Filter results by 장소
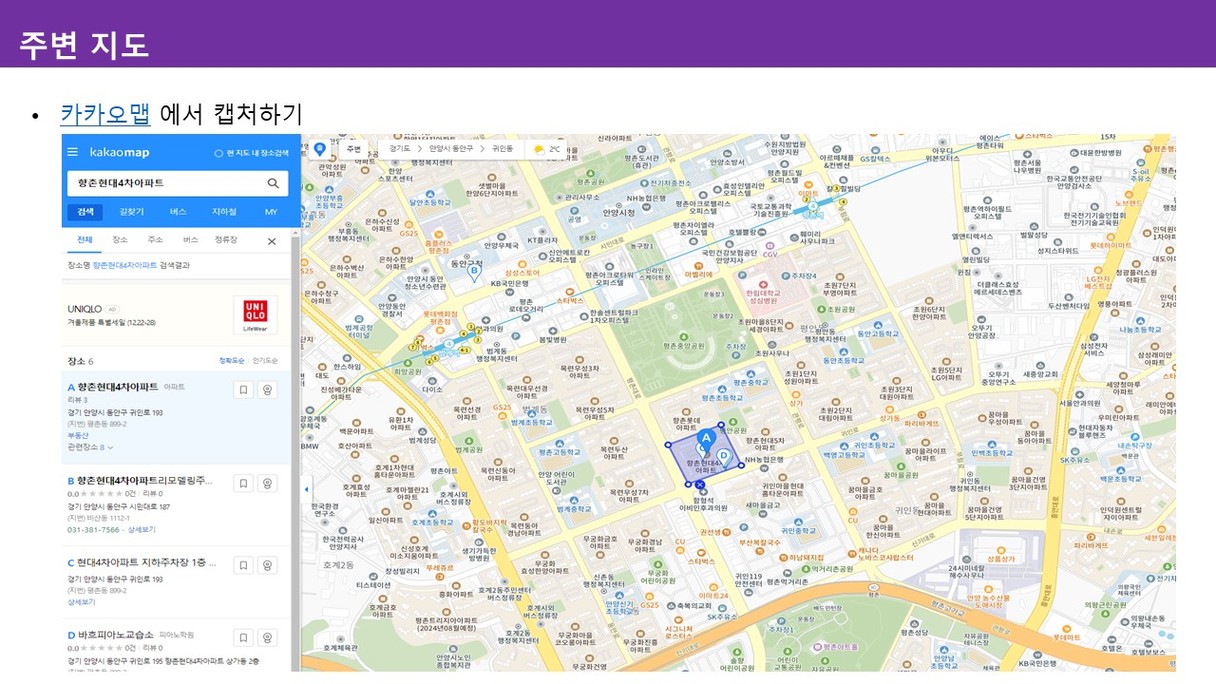Screen dimensions: 1216x684 pyautogui.click(x=120, y=240)
